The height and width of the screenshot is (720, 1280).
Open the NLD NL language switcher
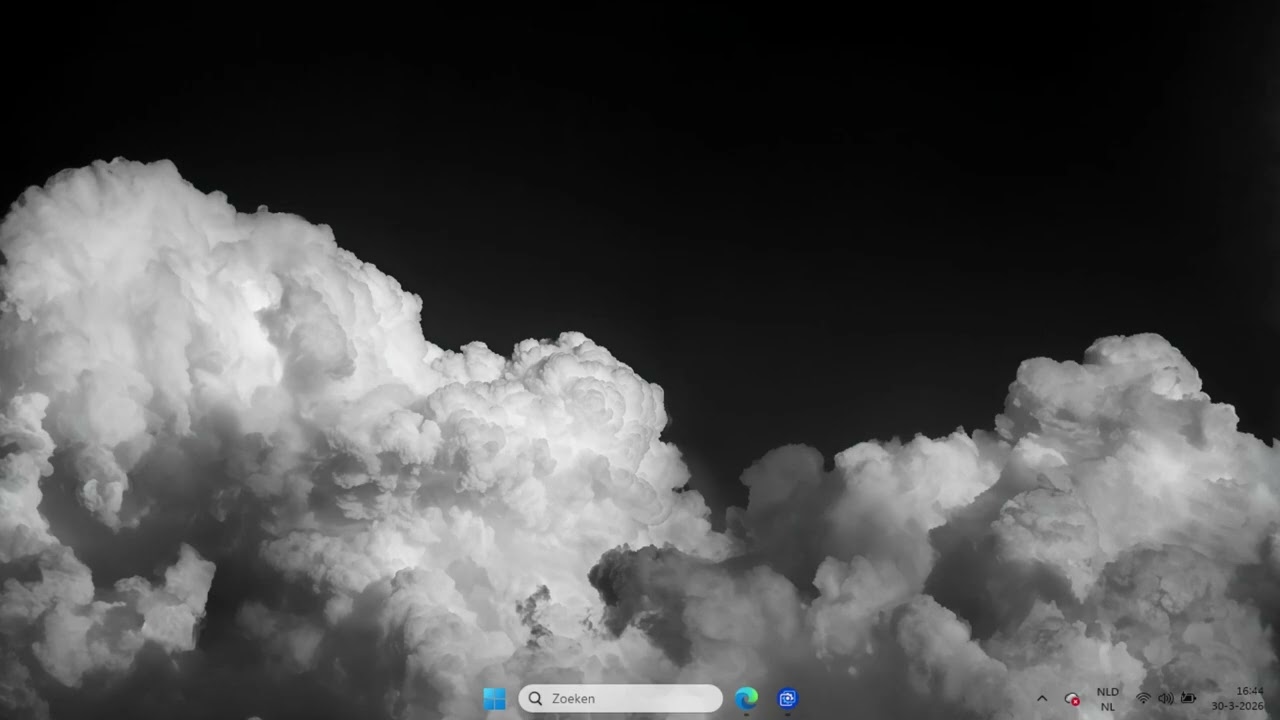pyautogui.click(x=1108, y=699)
